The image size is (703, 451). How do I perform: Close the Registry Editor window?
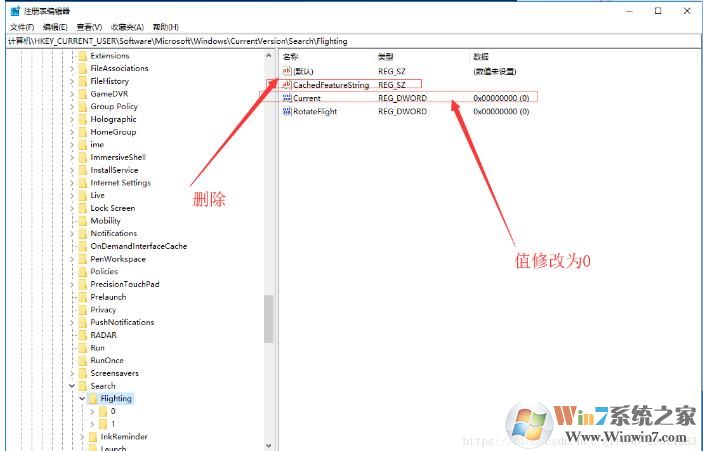point(687,11)
